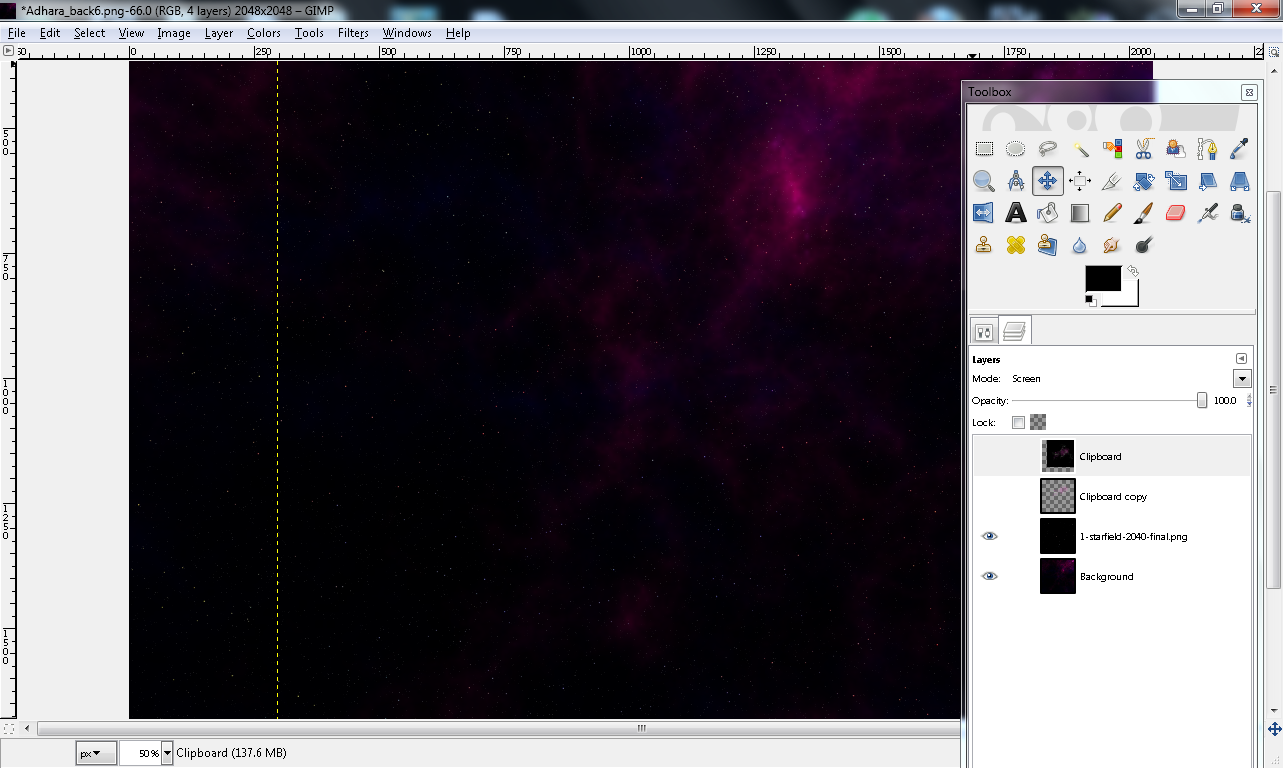
Task: Select the Scale tool
Action: point(1176,181)
